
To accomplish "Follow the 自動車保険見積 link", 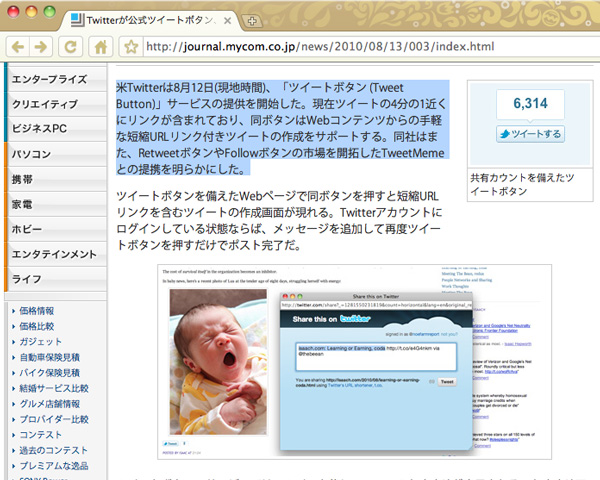I will click(x=50, y=357).
